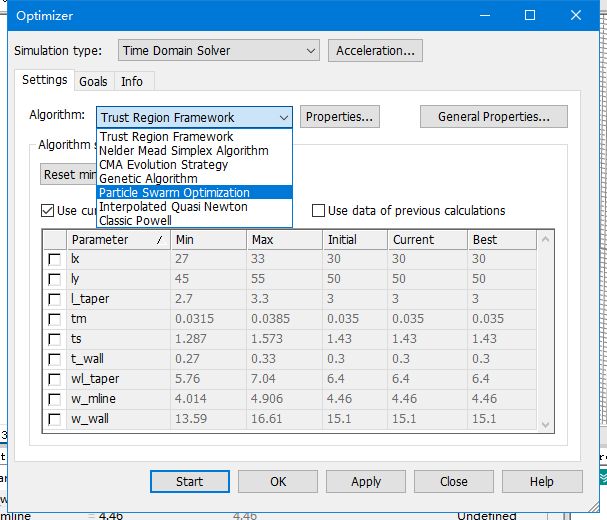Check the w_mline parameter checkbox
This screenshot has height=520, width=607.
(55, 399)
